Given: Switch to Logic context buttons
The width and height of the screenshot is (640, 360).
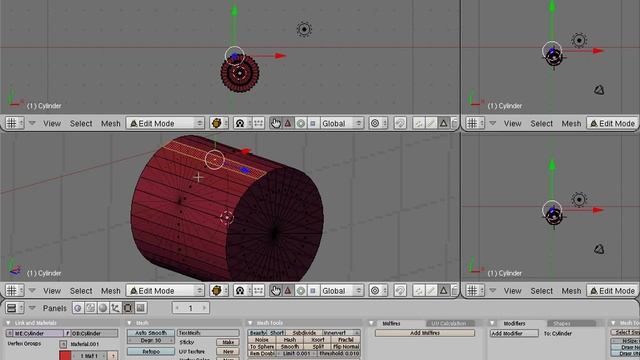Looking at the screenshot, I should pyautogui.click(x=78, y=308).
